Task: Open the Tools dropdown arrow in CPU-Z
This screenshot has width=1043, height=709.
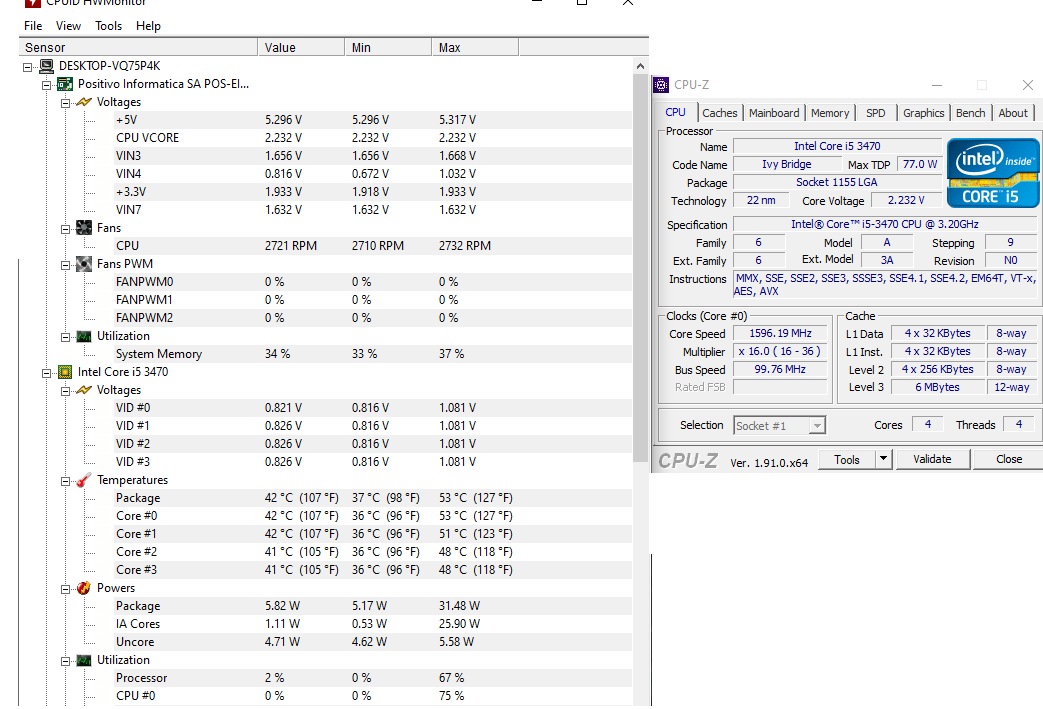Action: (x=883, y=459)
